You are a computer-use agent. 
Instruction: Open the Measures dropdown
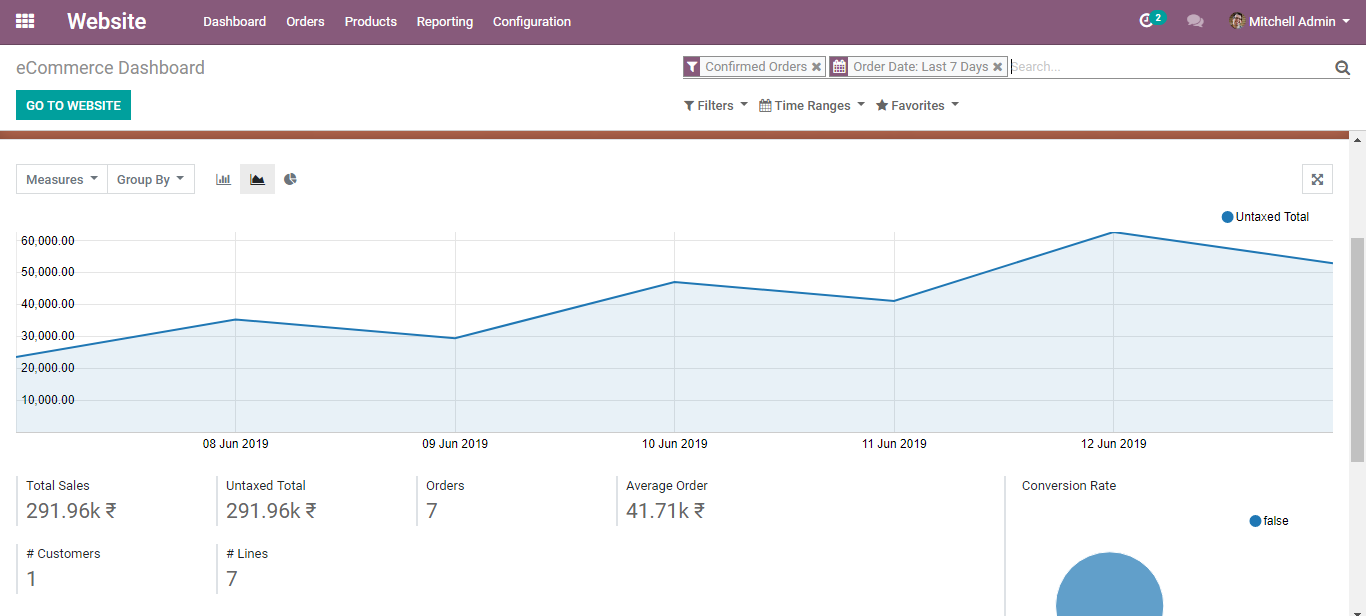[62, 179]
